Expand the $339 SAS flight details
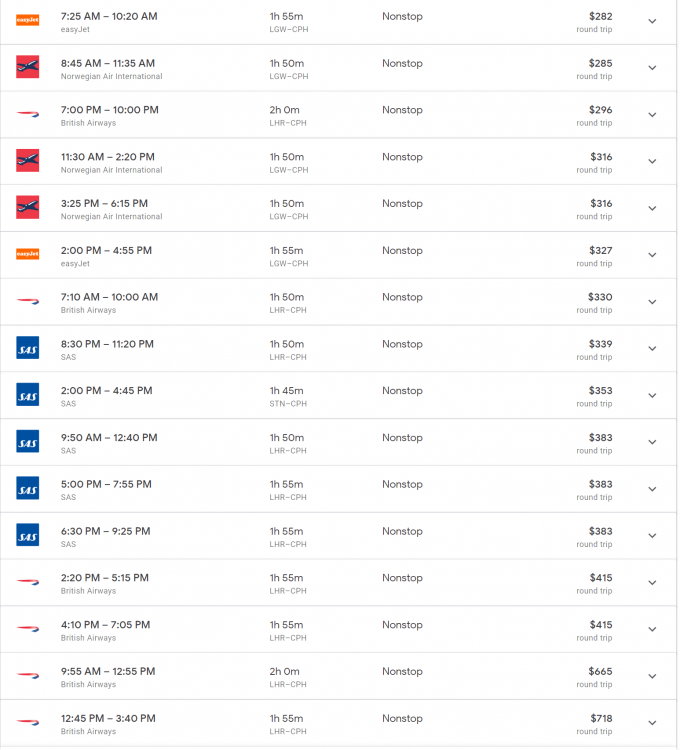The width and height of the screenshot is (680, 750). tap(652, 349)
